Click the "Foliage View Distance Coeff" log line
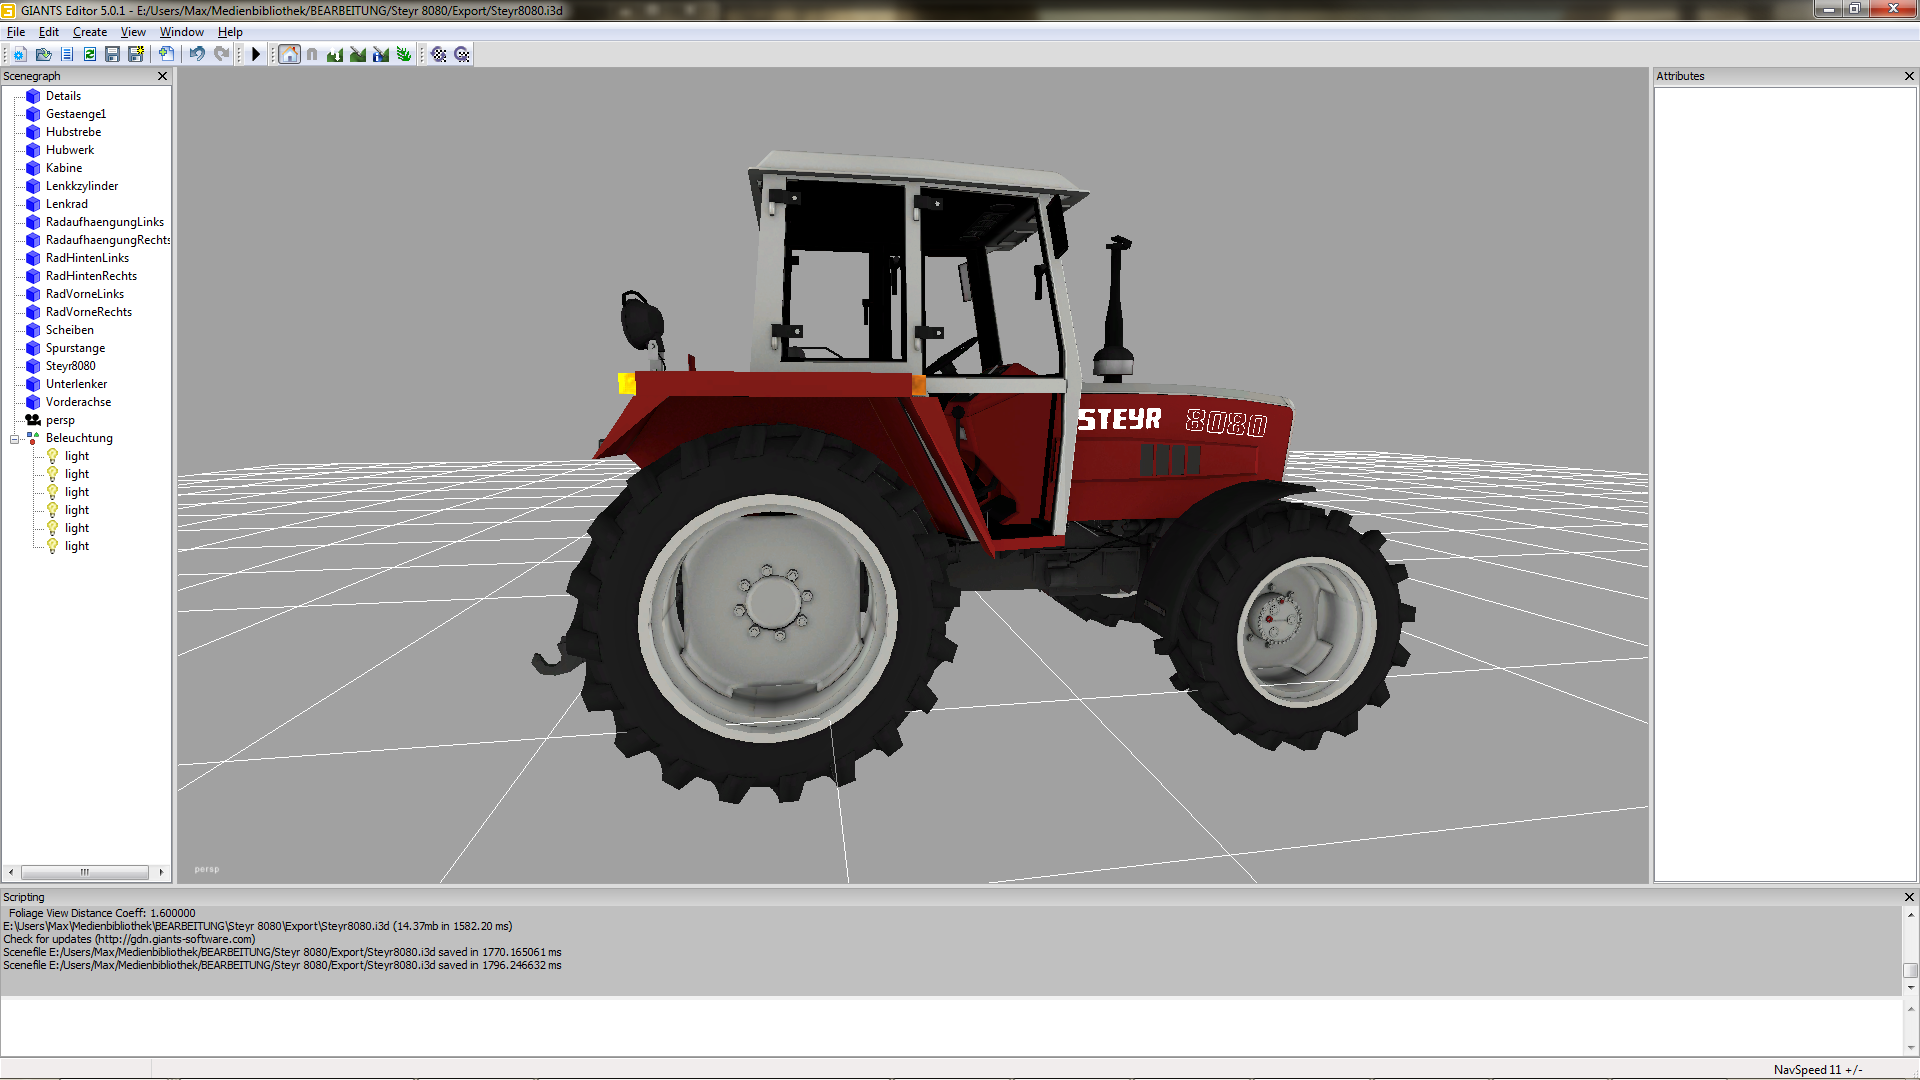 pyautogui.click(x=102, y=913)
